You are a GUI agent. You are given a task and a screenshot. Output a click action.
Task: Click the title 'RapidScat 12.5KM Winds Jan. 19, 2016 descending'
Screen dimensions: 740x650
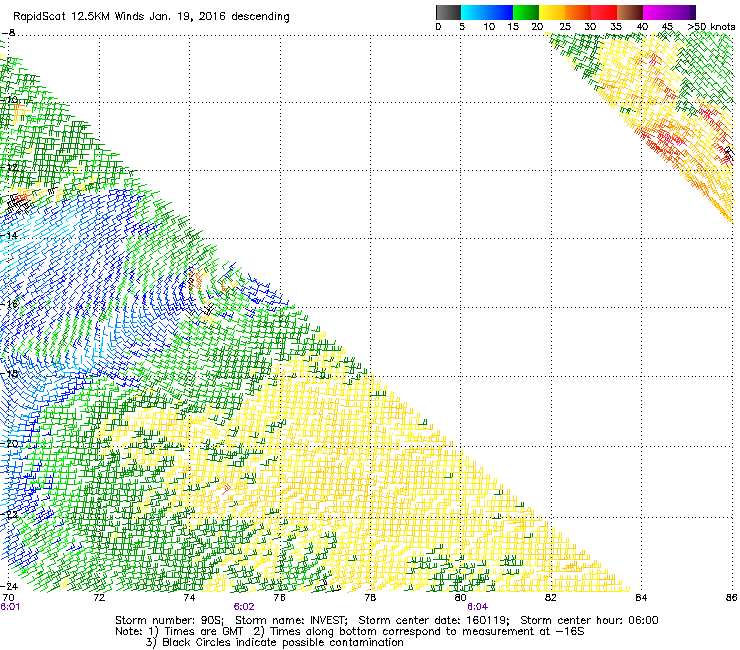click(151, 17)
